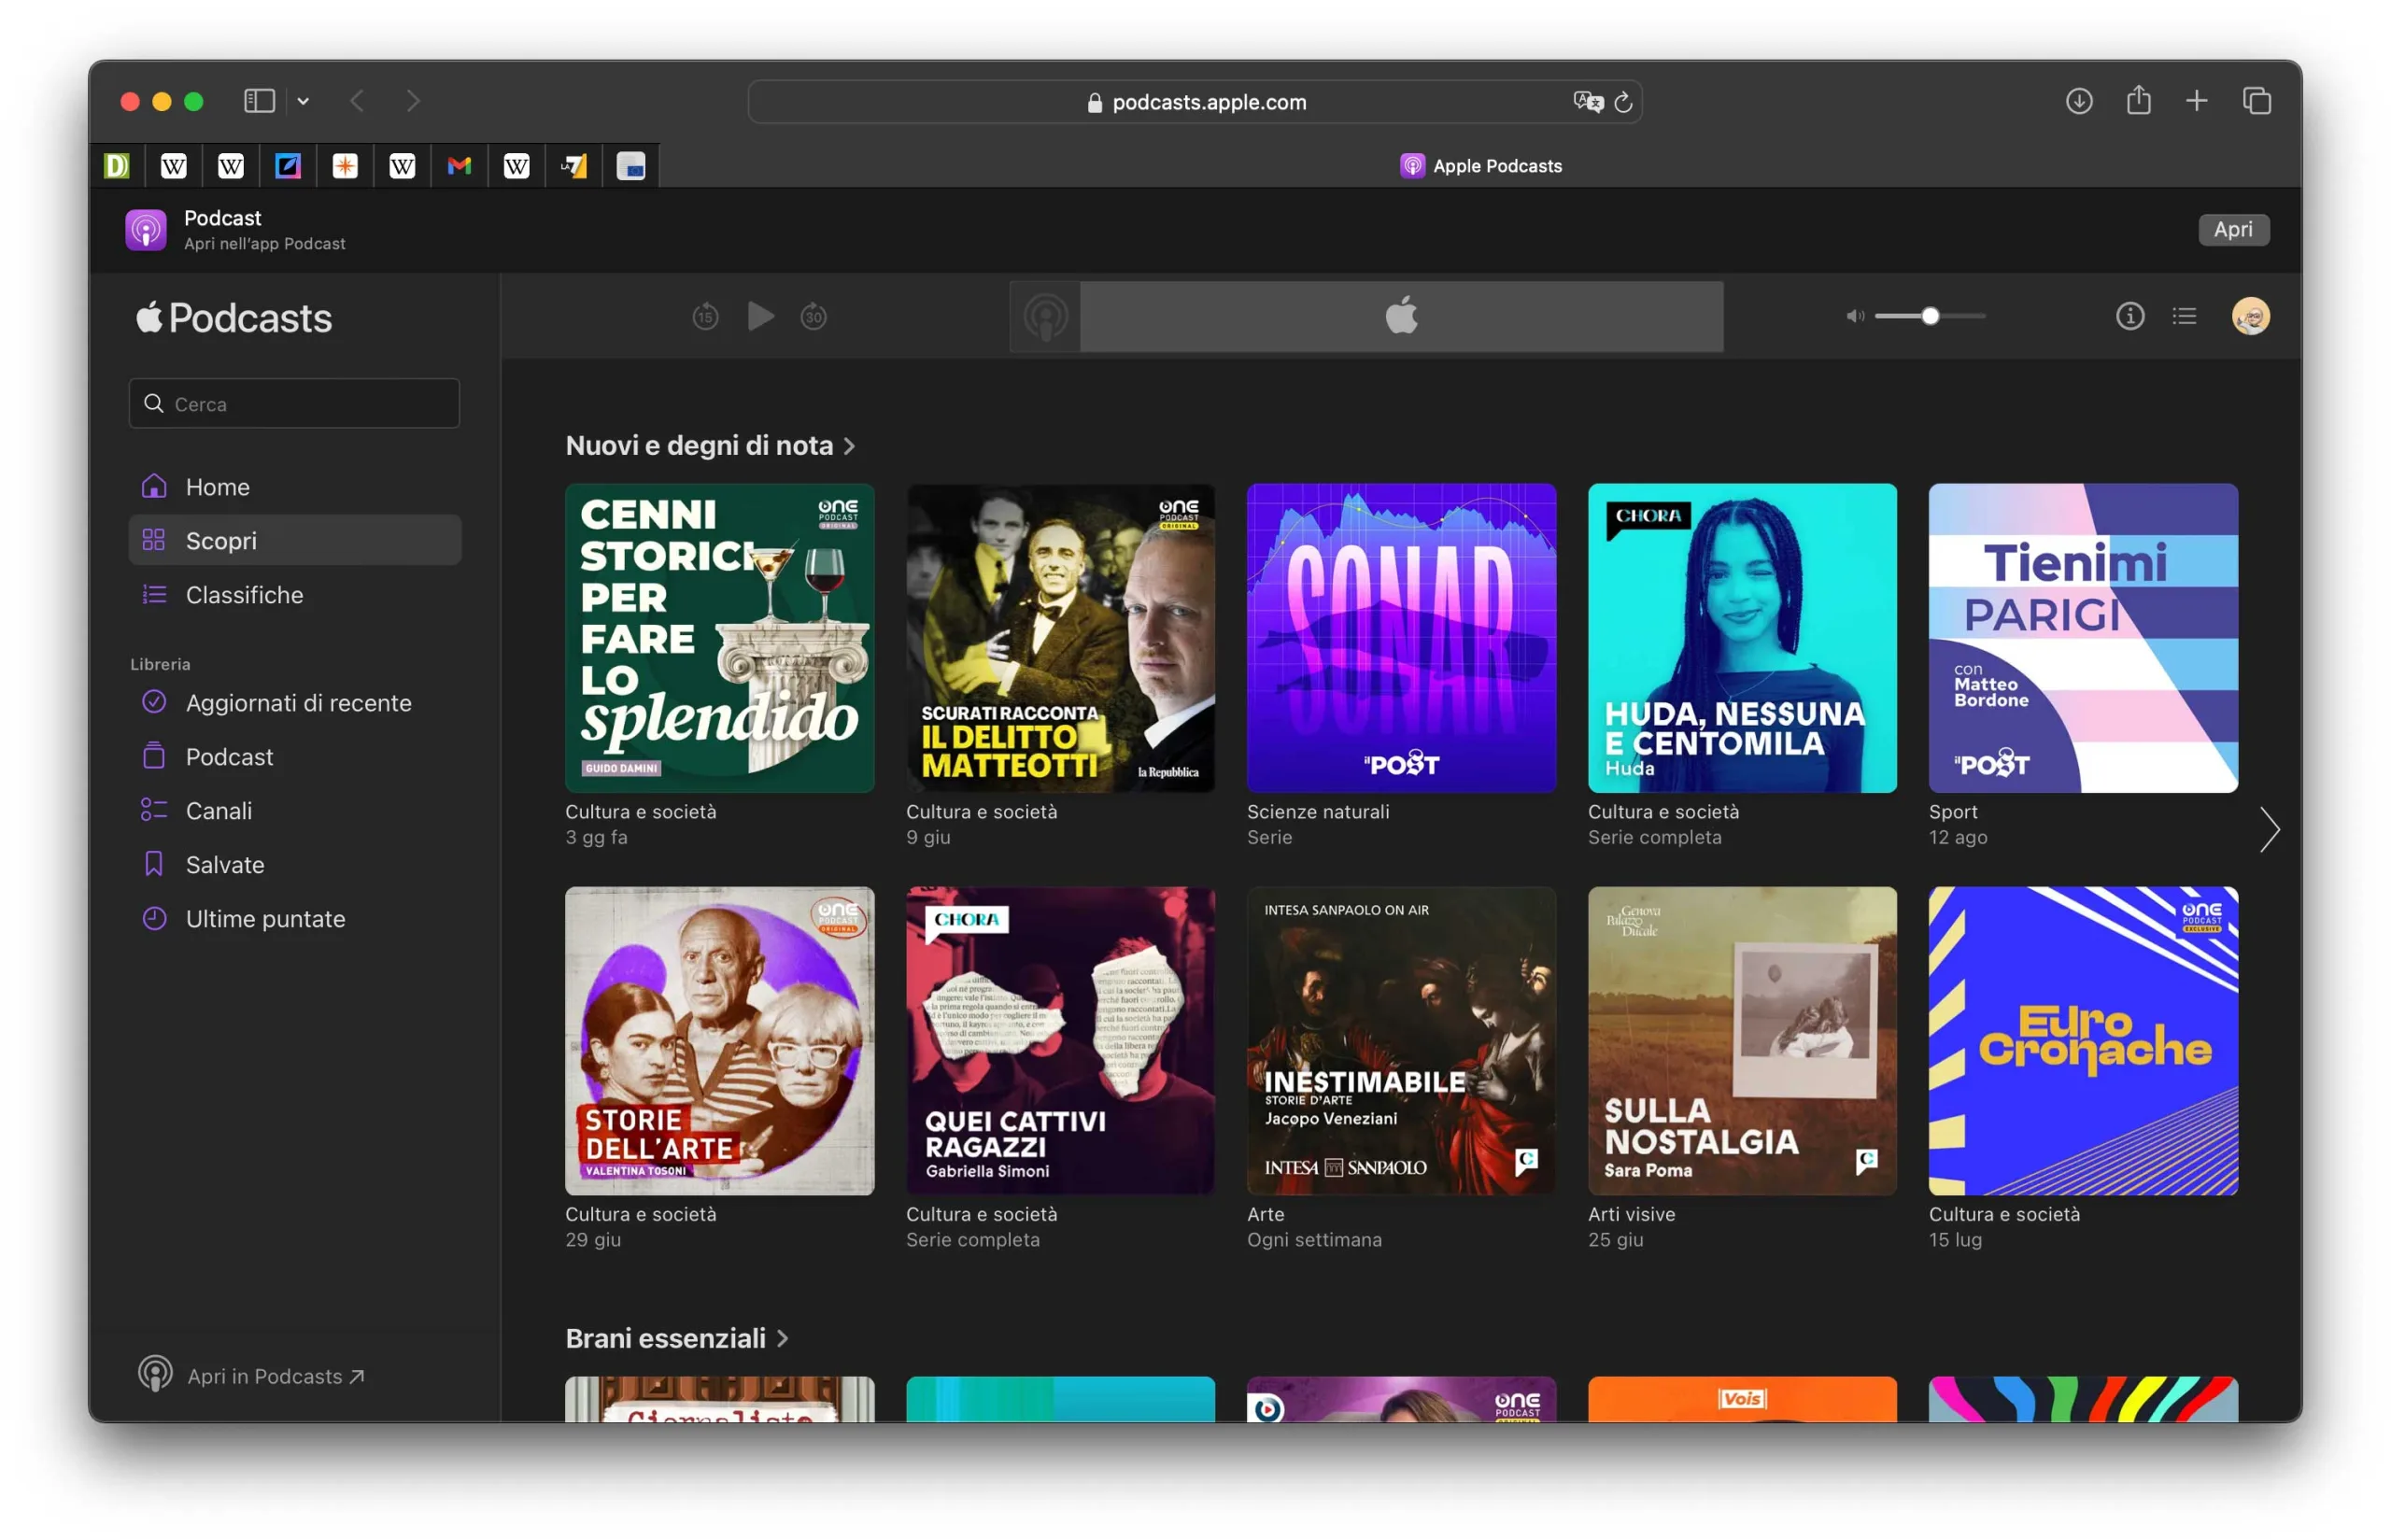Screen dimensions: 2391x1540
Task: Open Il Delitto Matteotti podcast artwork
Action: point(1060,638)
